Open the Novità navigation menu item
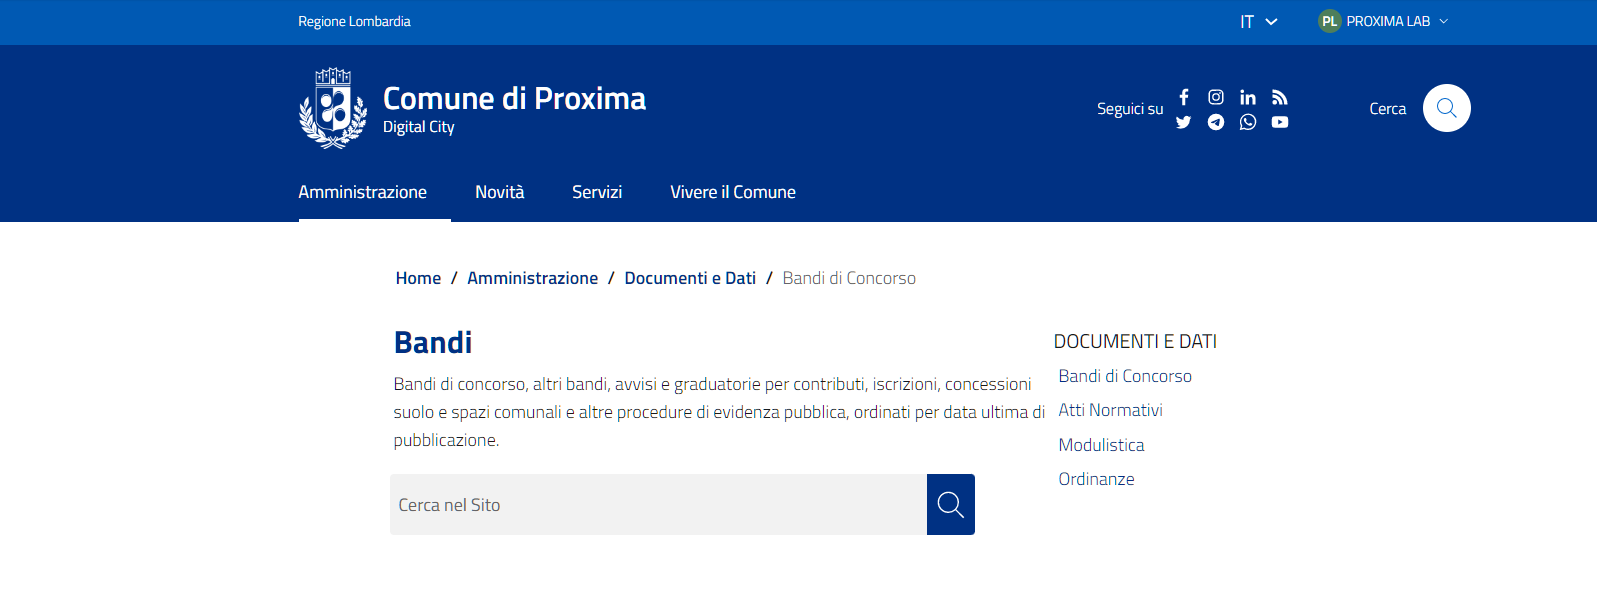This screenshot has width=1597, height=604. (x=499, y=192)
